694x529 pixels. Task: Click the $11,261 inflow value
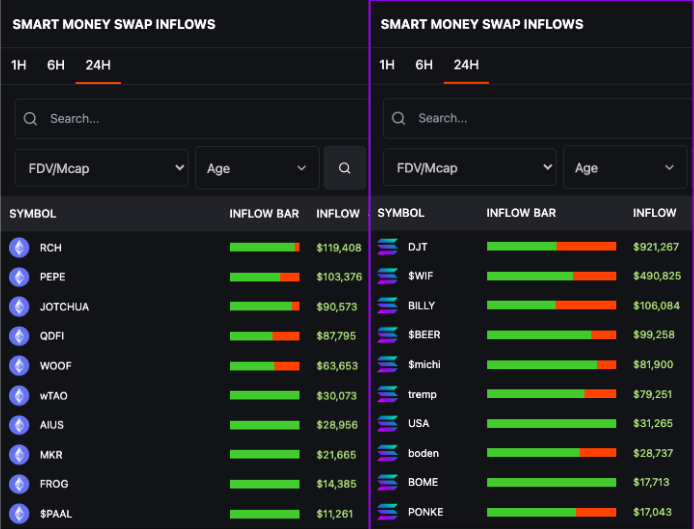coord(335,514)
